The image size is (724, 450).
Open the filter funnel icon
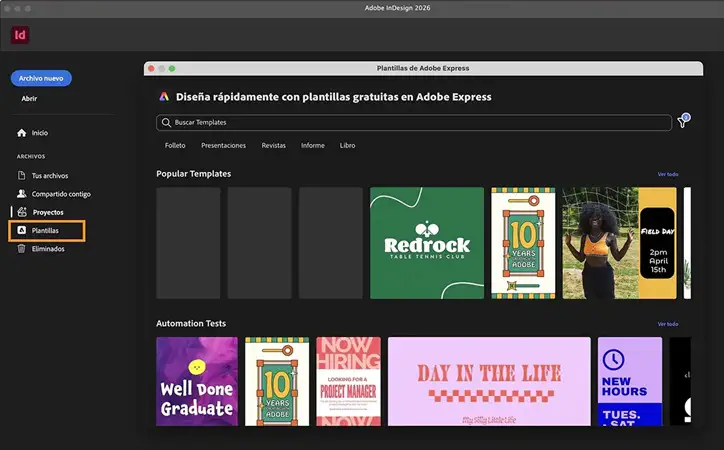pos(683,121)
